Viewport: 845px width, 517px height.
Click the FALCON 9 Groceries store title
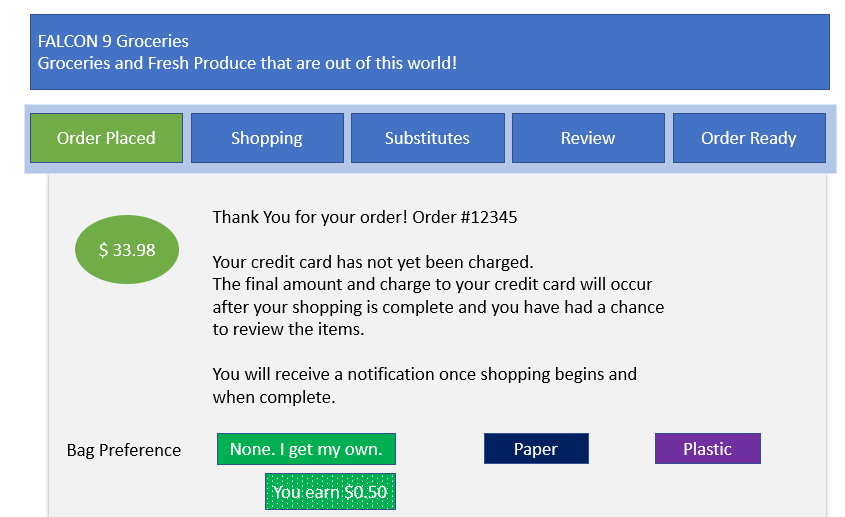coord(113,41)
